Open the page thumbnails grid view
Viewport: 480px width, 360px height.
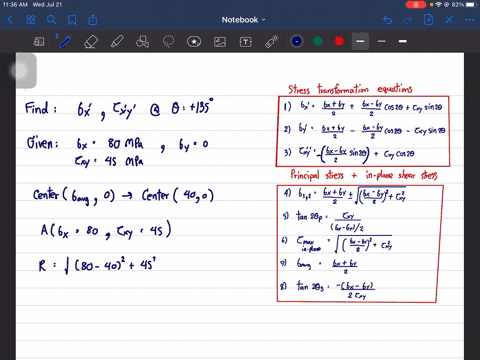[31, 20]
